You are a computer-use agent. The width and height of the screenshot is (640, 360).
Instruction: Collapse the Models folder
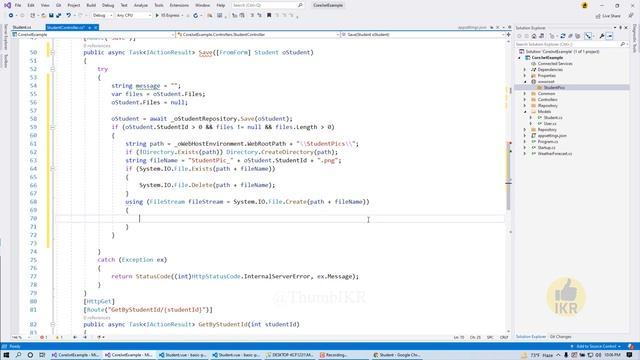pyautogui.click(x=525, y=111)
